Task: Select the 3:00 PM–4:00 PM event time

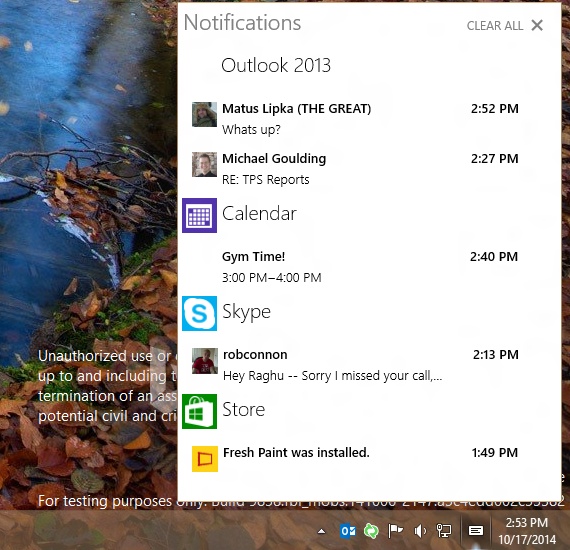Action: [x=272, y=278]
